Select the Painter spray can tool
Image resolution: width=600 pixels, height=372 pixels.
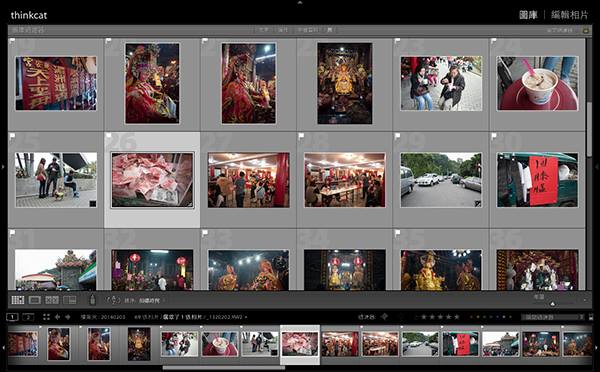tap(92, 300)
